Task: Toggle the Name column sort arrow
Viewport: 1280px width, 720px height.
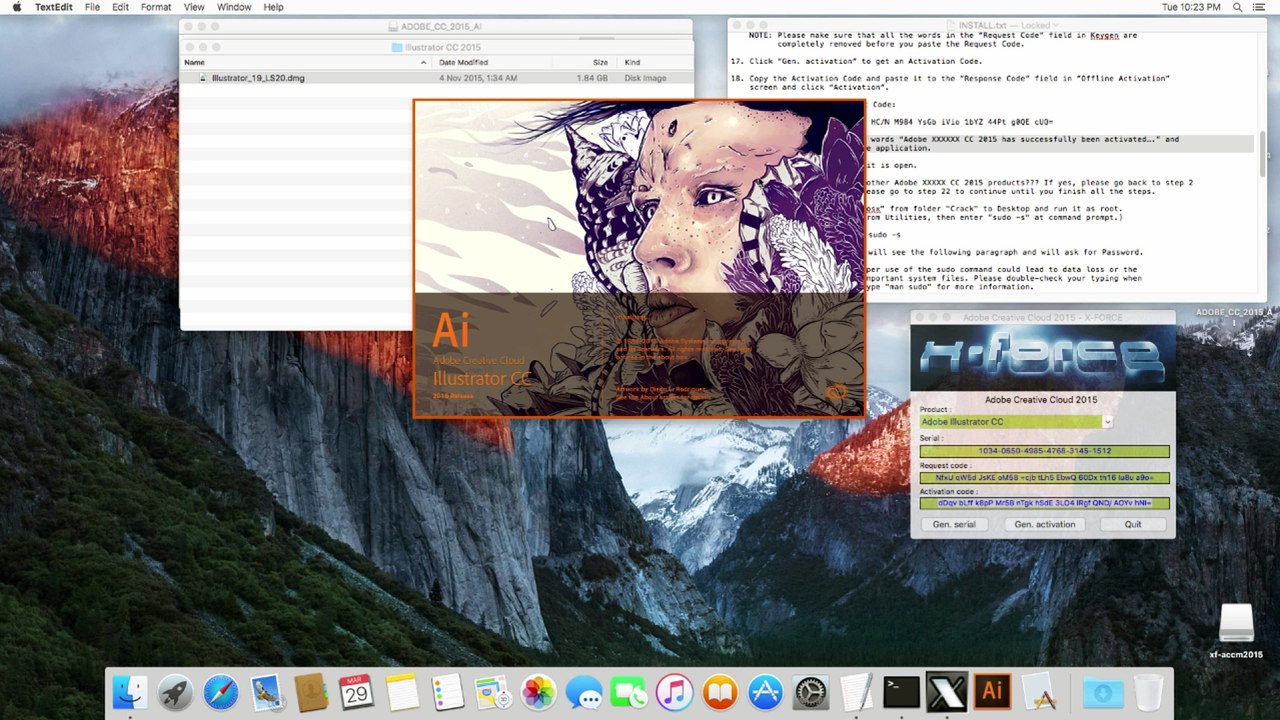Action: [x=423, y=63]
